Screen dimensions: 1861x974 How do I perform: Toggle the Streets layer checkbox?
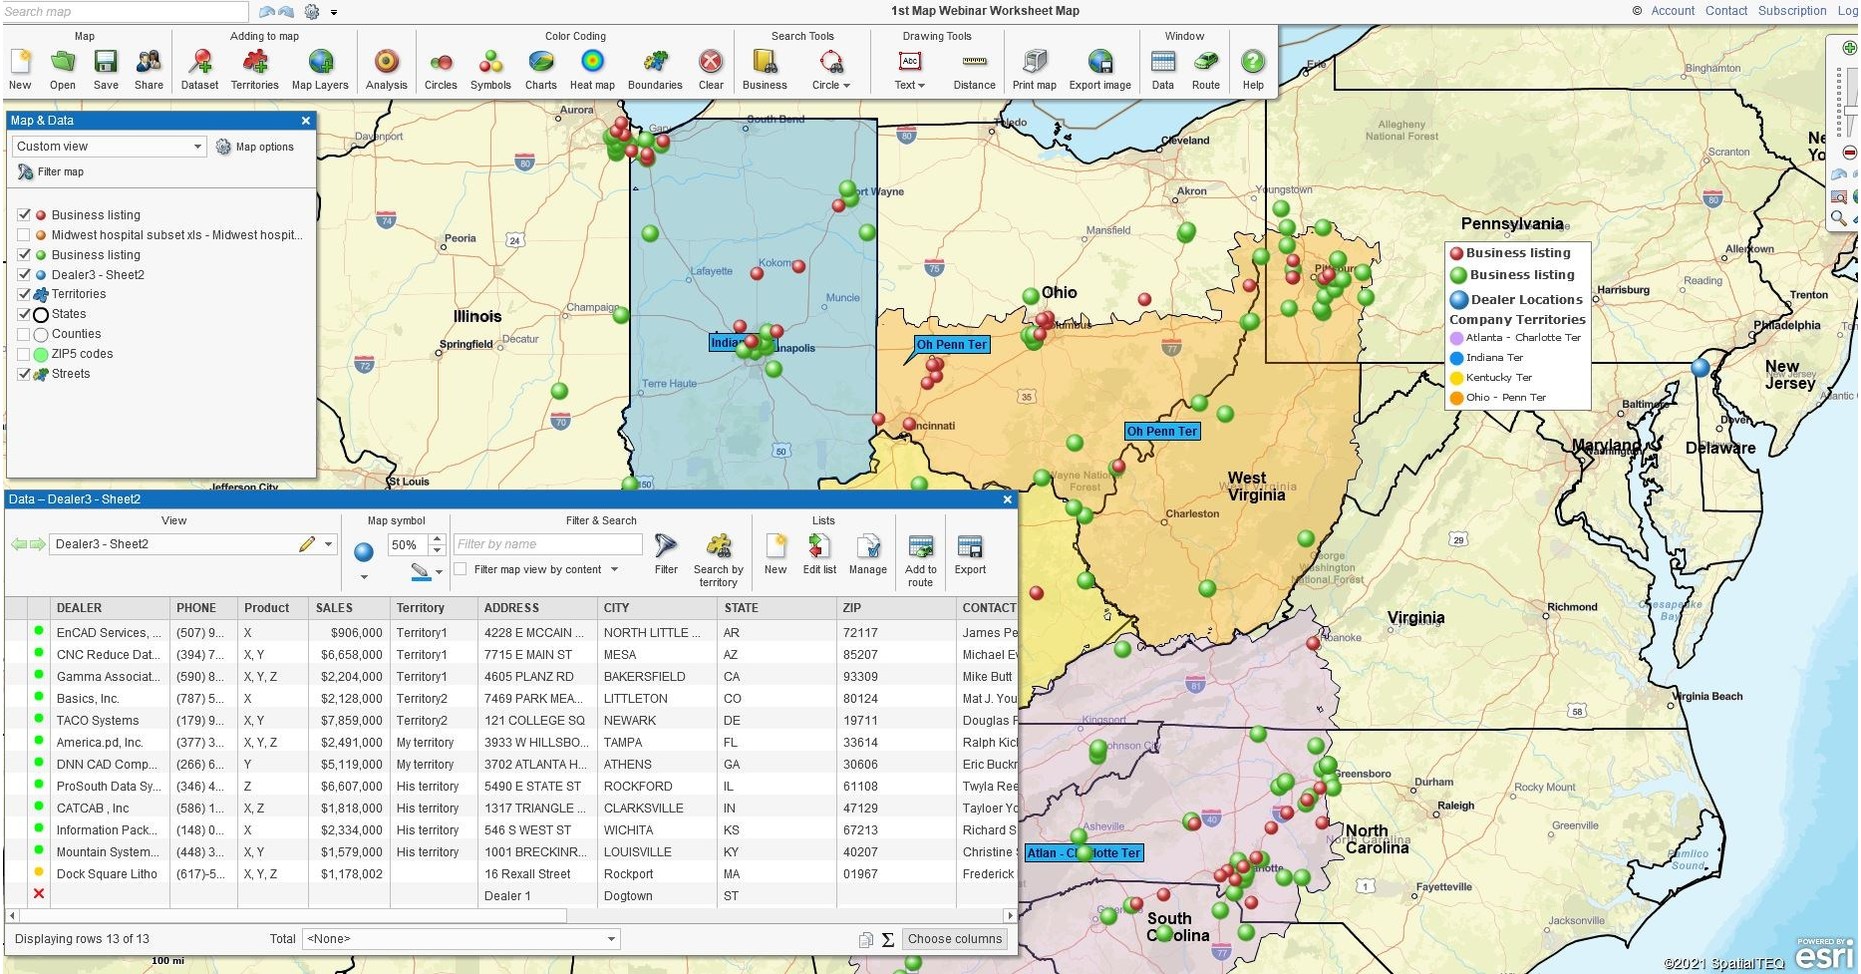pos(25,374)
